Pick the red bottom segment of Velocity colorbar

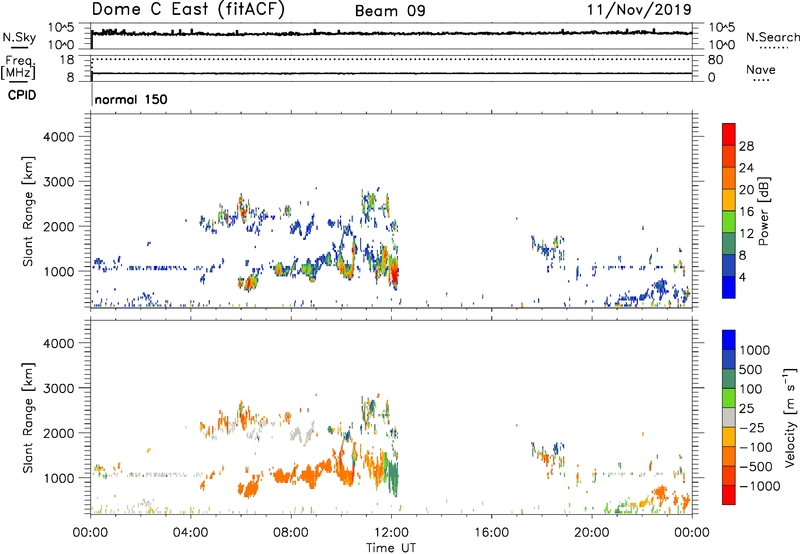point(729,495)
